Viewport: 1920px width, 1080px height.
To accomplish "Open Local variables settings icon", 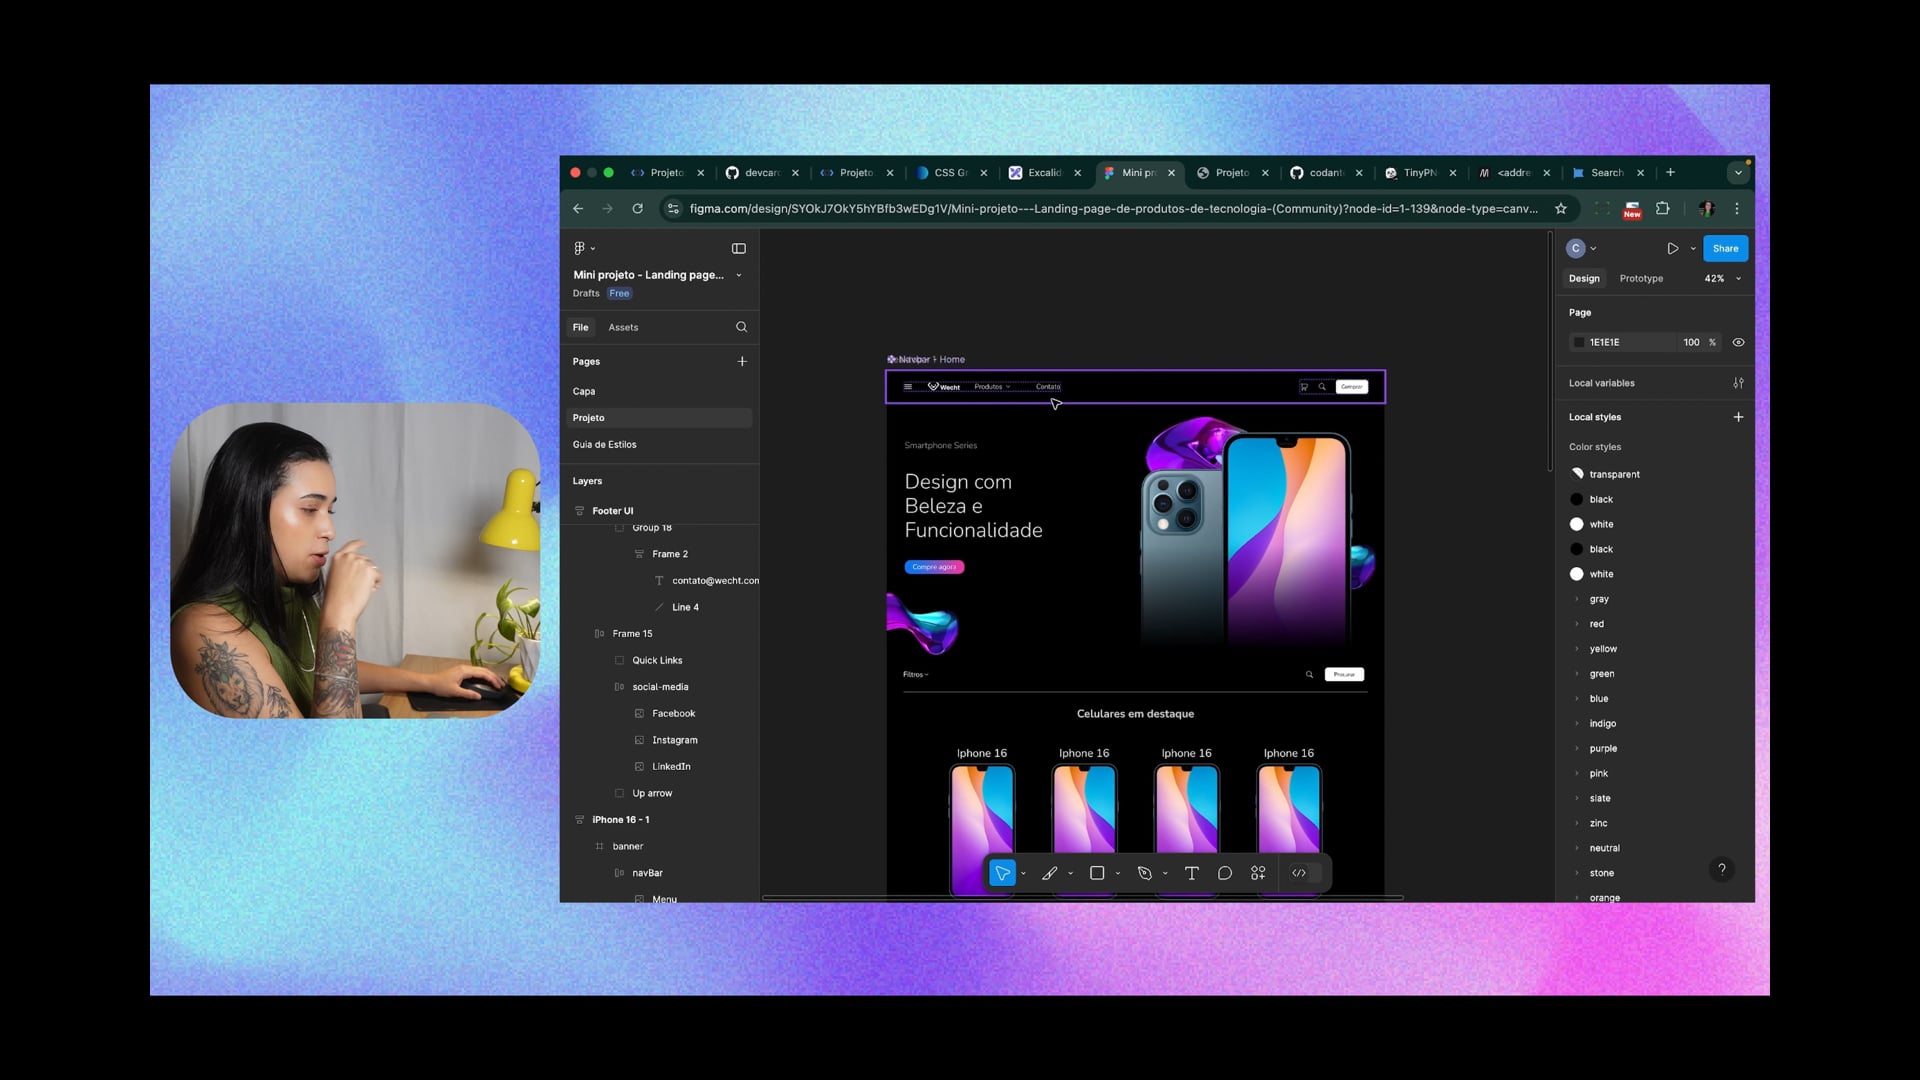I will point(1738,383).
